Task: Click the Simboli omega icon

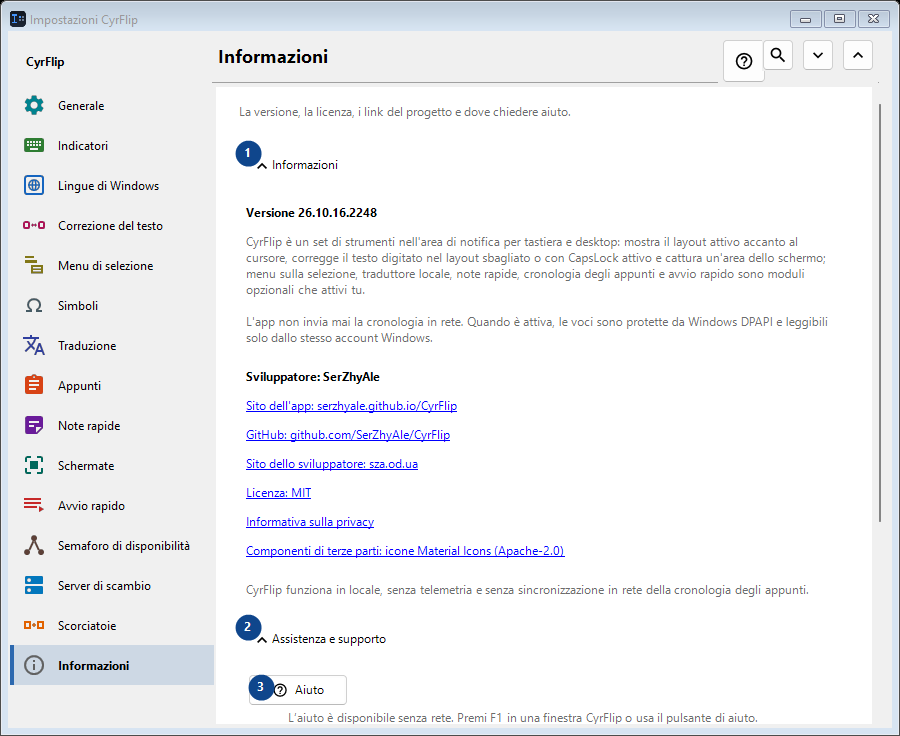Action: (x=34, y=305)
